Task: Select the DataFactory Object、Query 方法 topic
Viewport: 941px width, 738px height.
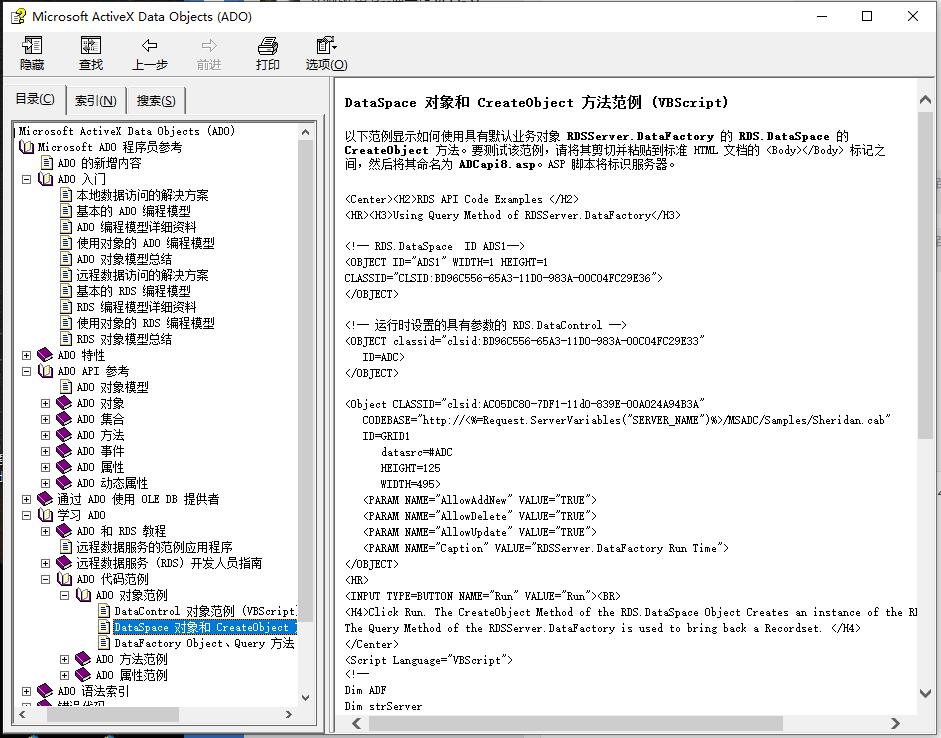Action: coord(205,643)
